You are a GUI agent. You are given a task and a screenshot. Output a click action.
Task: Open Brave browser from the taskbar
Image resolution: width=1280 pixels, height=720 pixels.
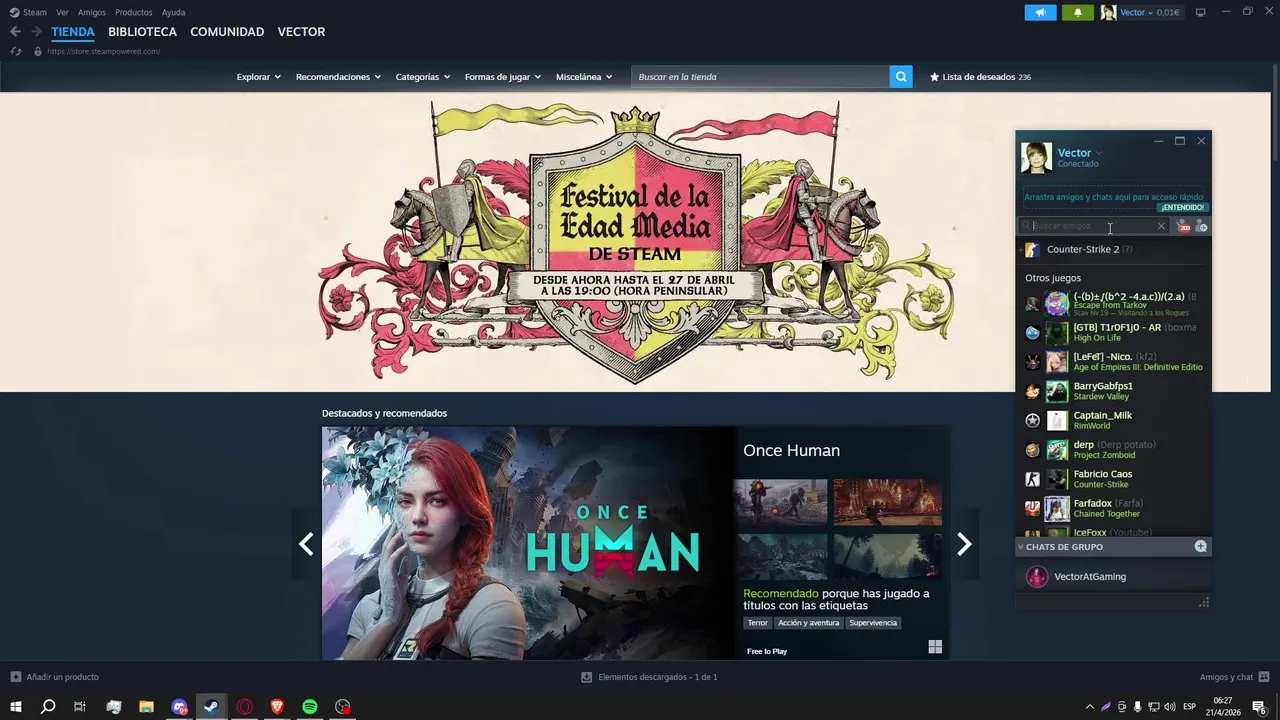click(x=277, y=707)
